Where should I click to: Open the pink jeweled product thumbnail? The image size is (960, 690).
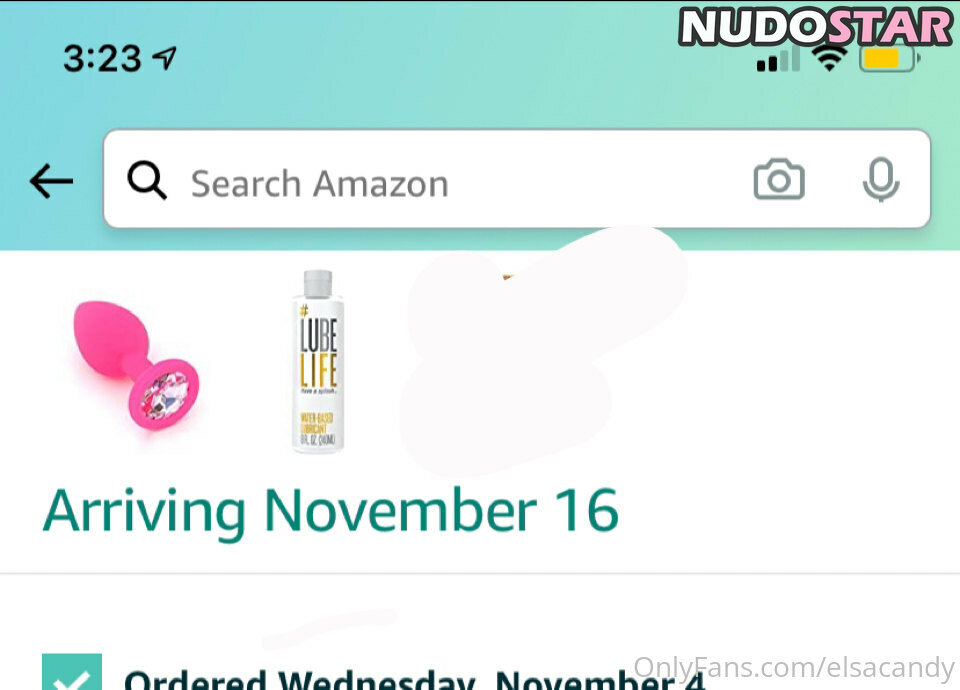[x=136, y=365]
